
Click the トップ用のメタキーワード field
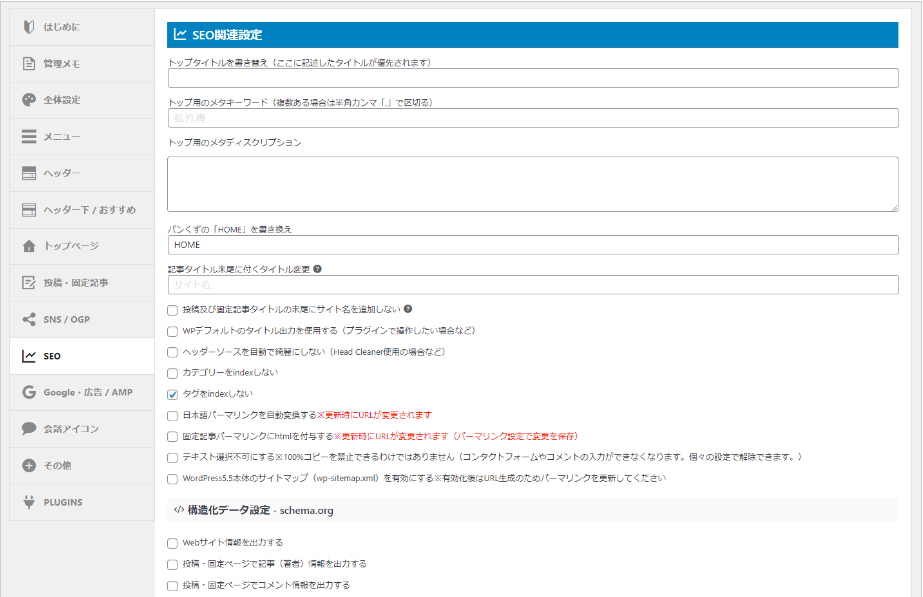coord(533,118)
